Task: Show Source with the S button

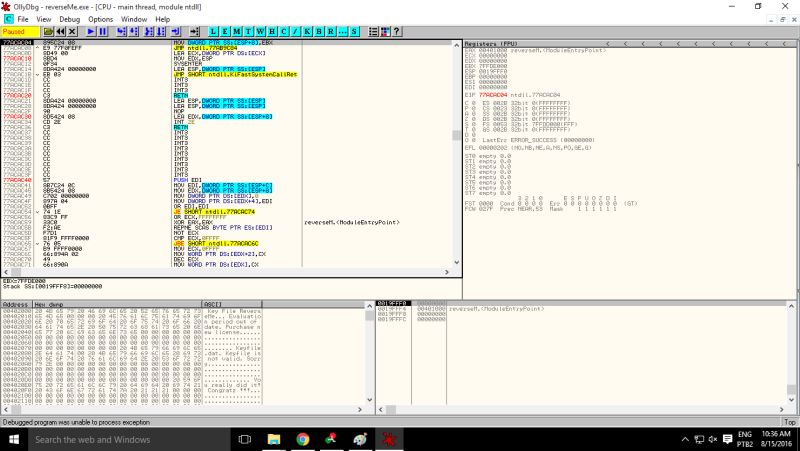Action: coord(354,32)
